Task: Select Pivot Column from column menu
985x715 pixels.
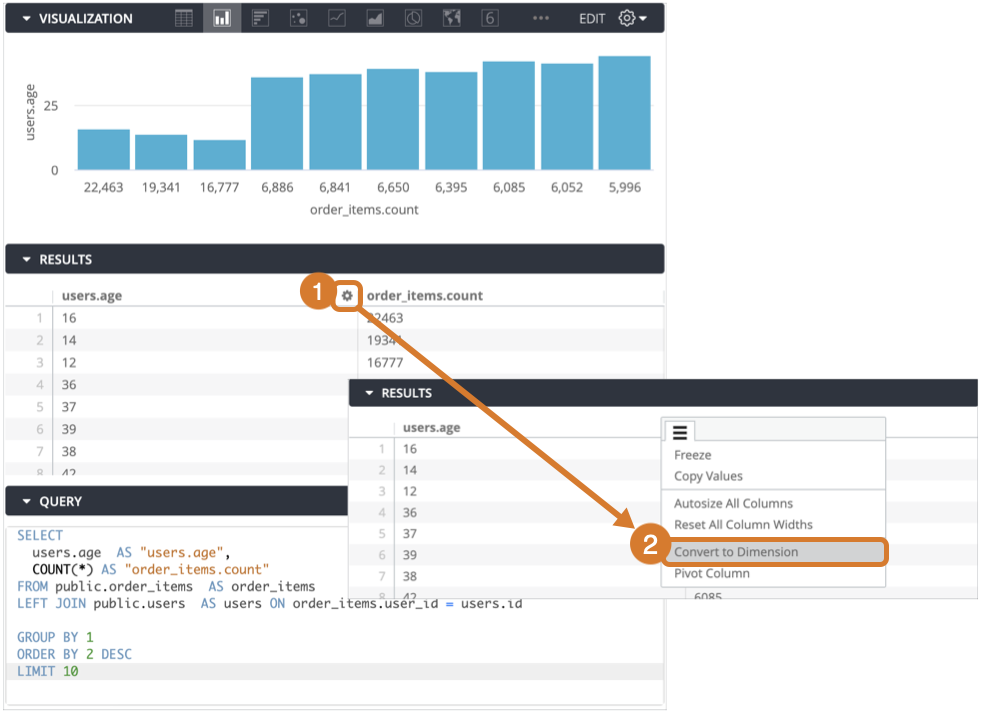Action: (712, 574)
